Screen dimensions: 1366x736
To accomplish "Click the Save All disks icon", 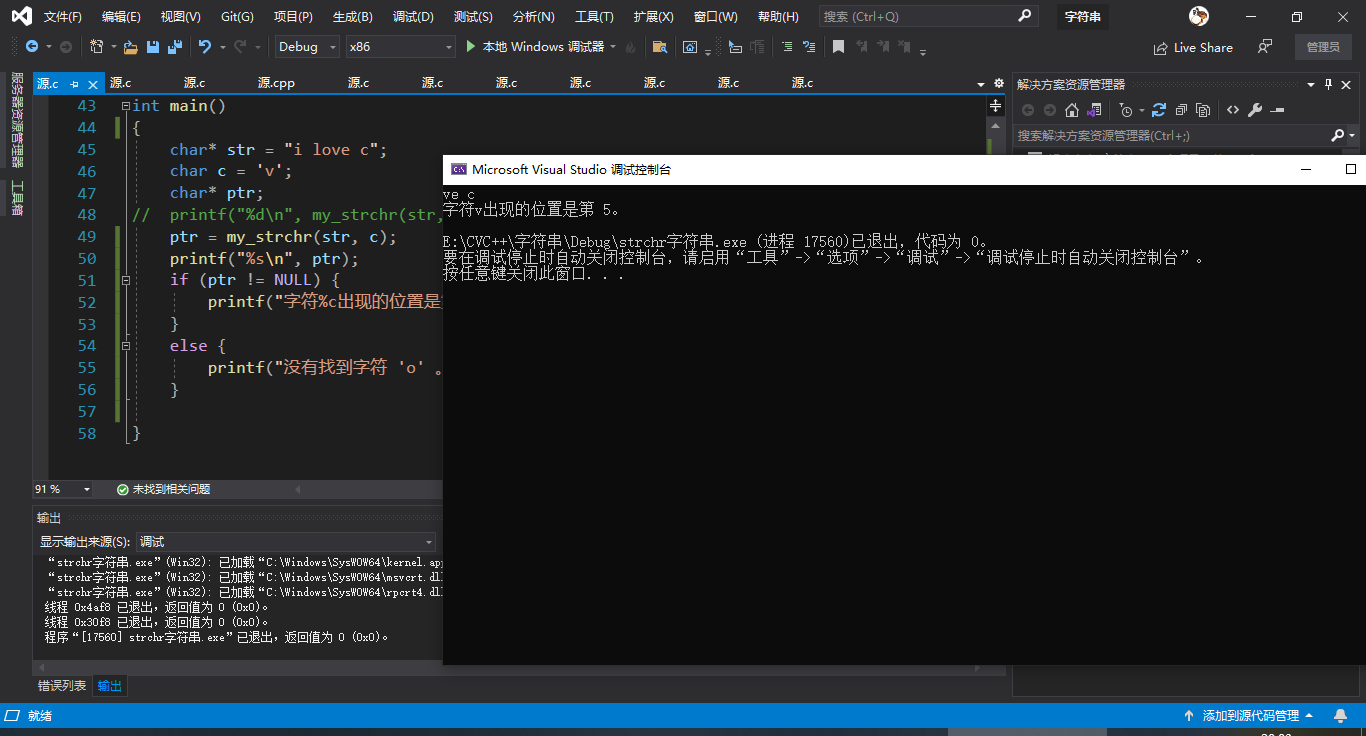I will click(175, 47).
